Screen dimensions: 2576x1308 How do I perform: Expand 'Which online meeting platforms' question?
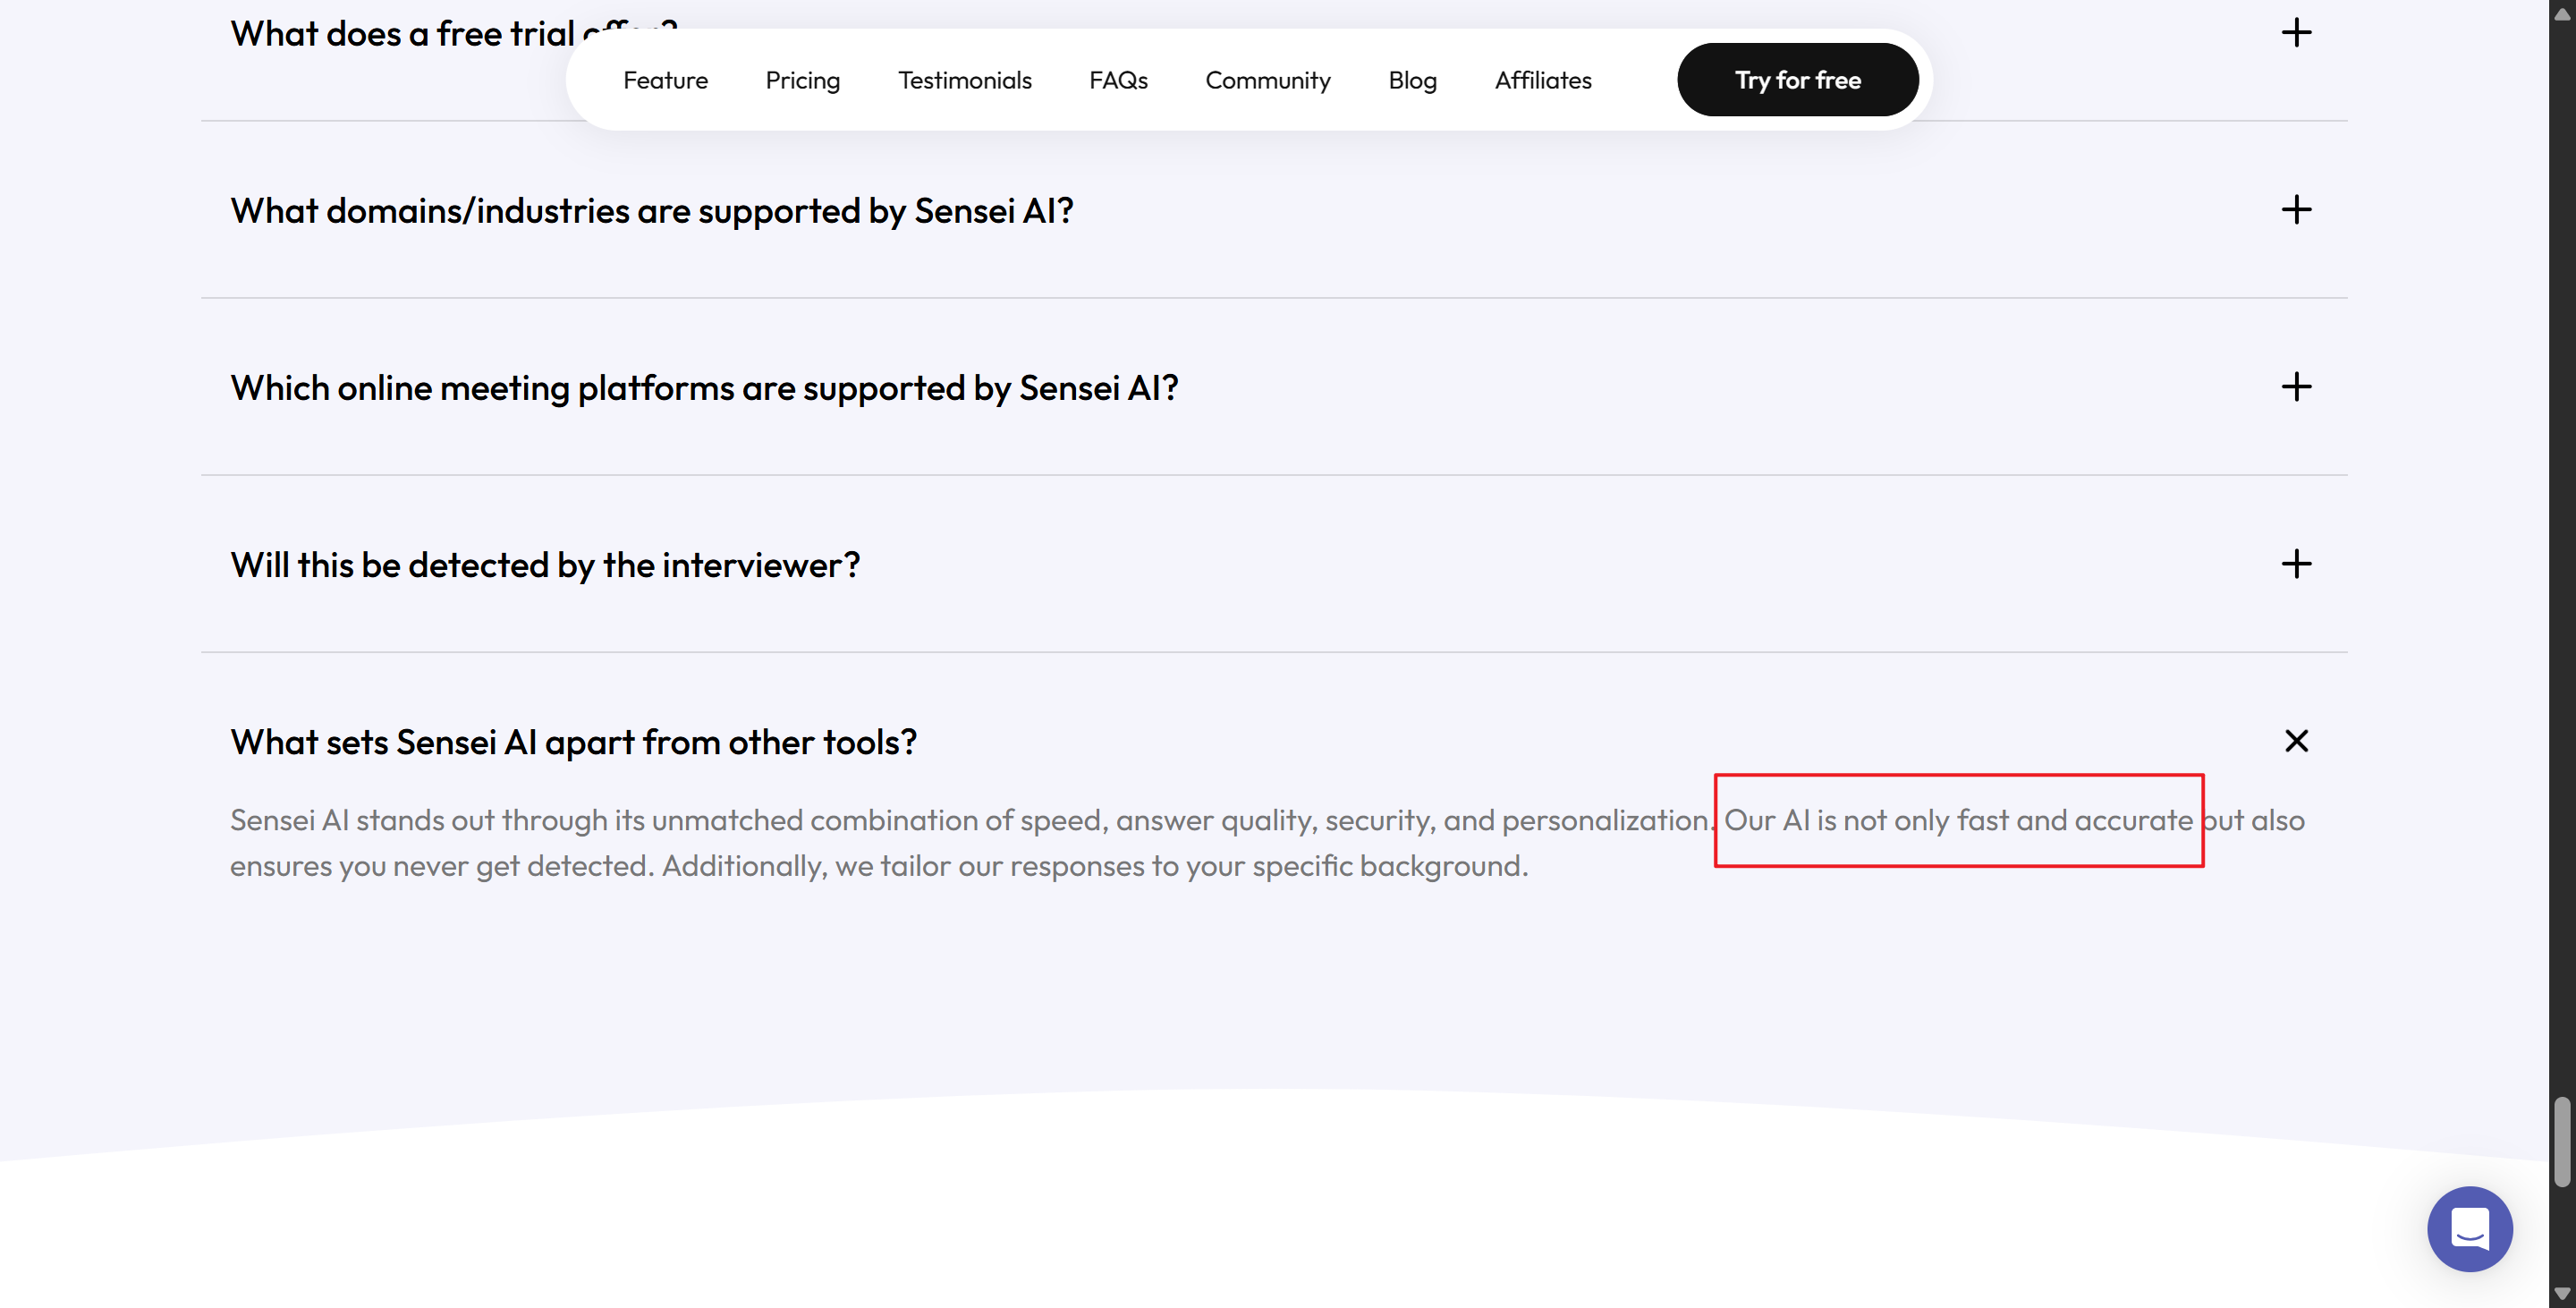click(x=703, y=388)
